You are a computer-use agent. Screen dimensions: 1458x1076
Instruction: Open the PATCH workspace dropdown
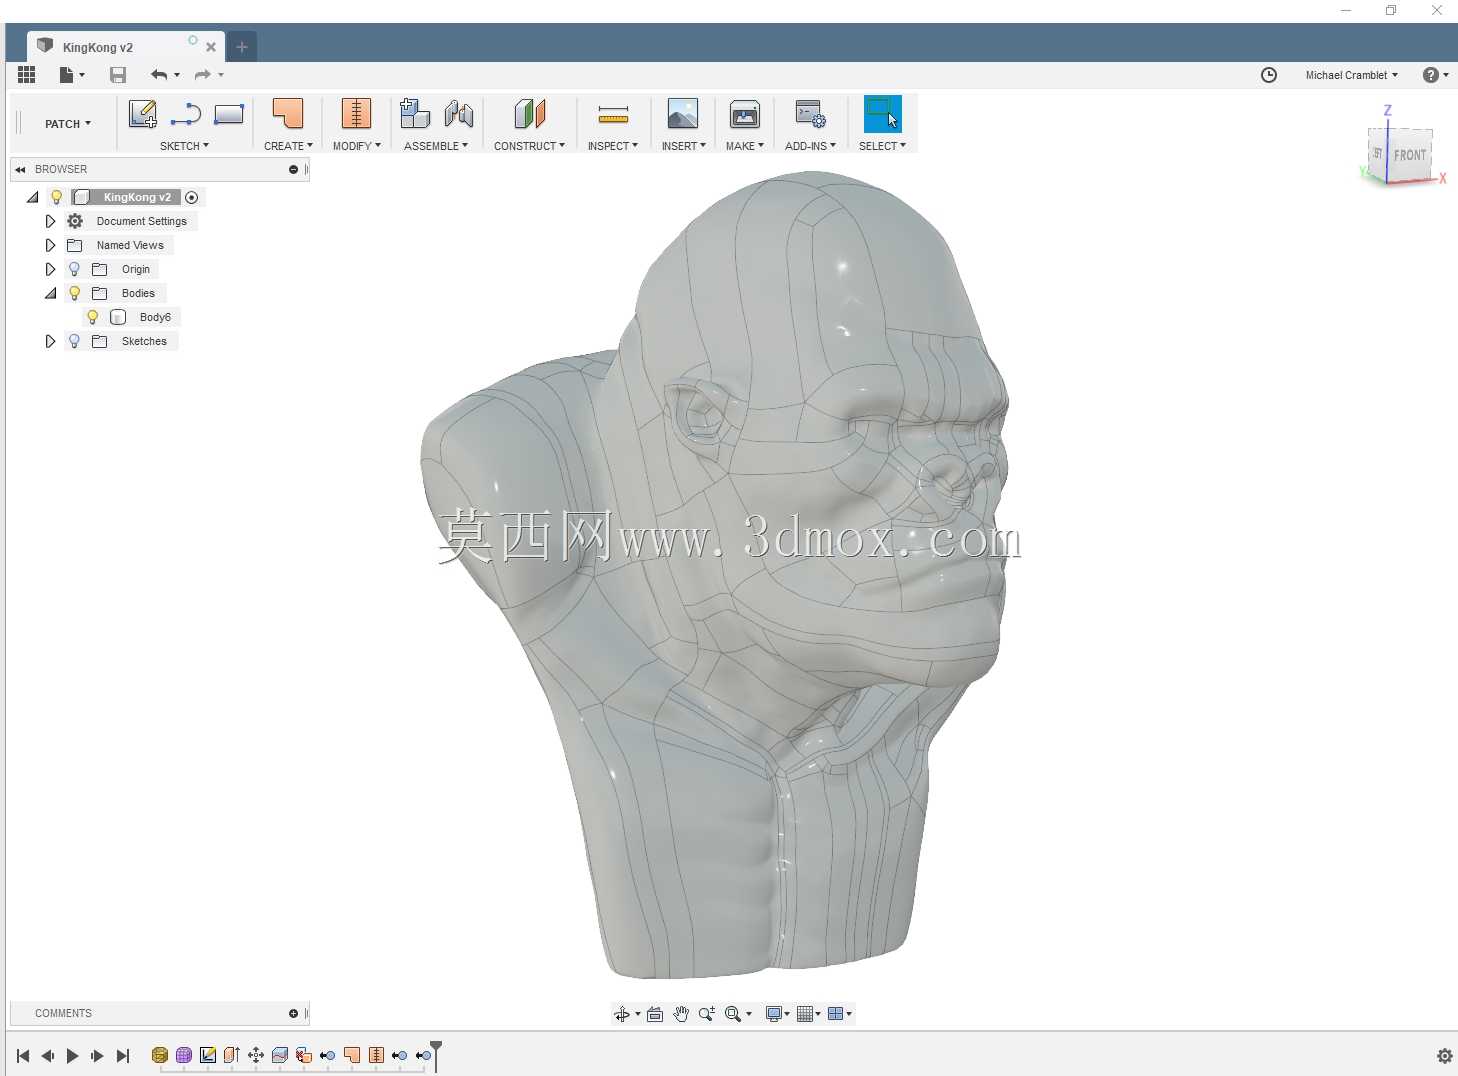pyautogui.click(x=68, y=124)
